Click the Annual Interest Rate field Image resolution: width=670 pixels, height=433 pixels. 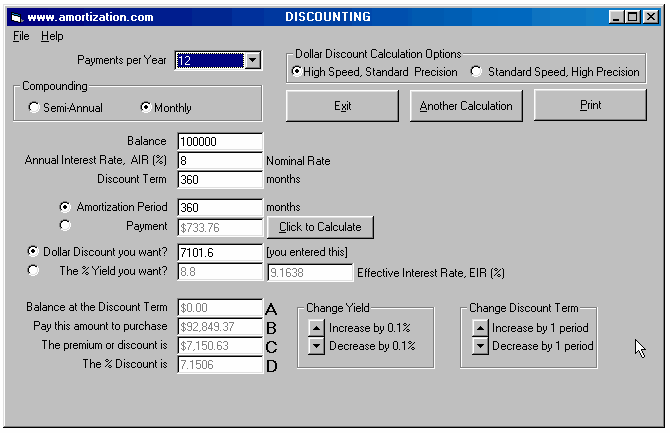click(x=219, y=161)
